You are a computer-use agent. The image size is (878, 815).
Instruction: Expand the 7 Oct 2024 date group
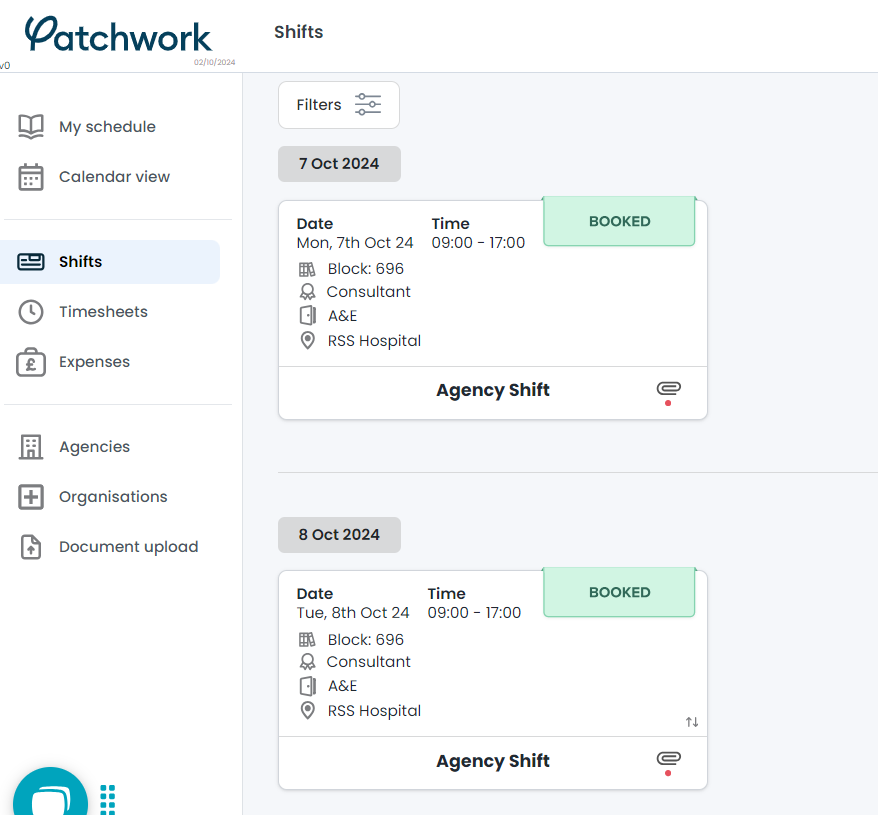click(x=339, y=163)
